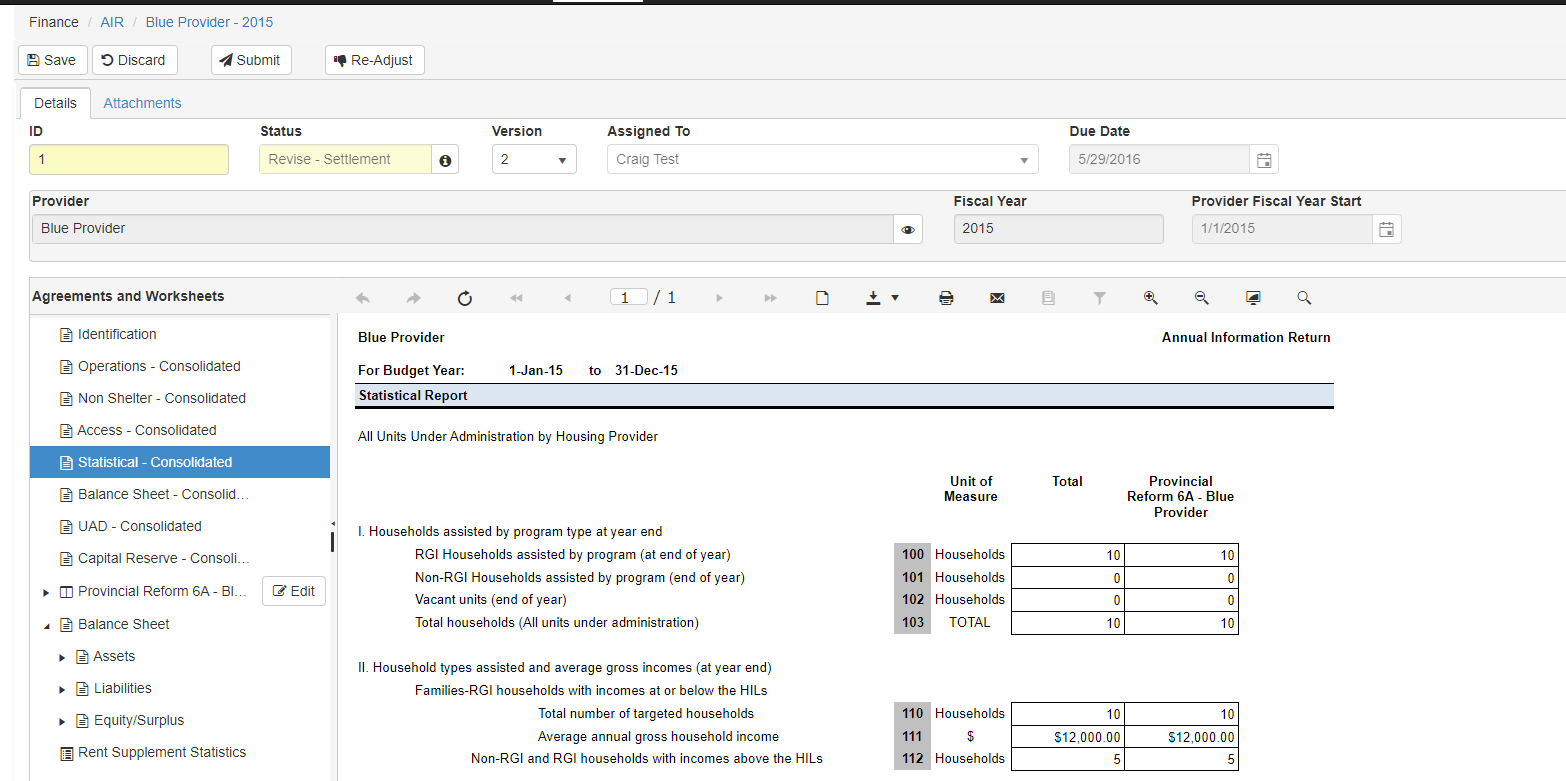1566x781 pixels.
Task: Go to the next report page
Action: [x=719, y=298]
